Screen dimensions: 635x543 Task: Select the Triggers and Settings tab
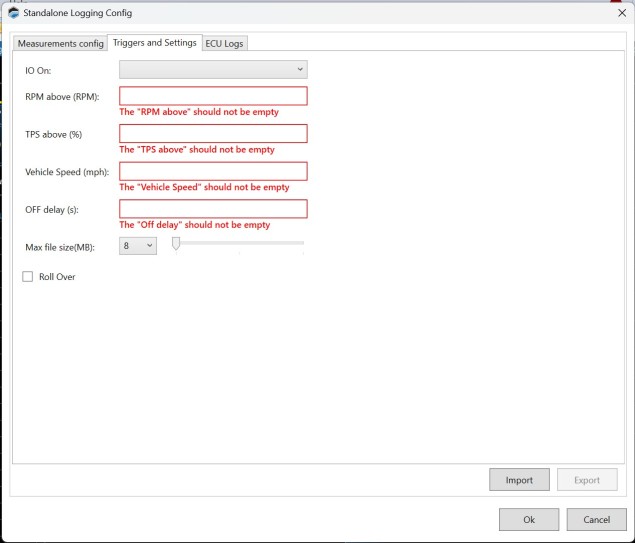click(155, 43)
